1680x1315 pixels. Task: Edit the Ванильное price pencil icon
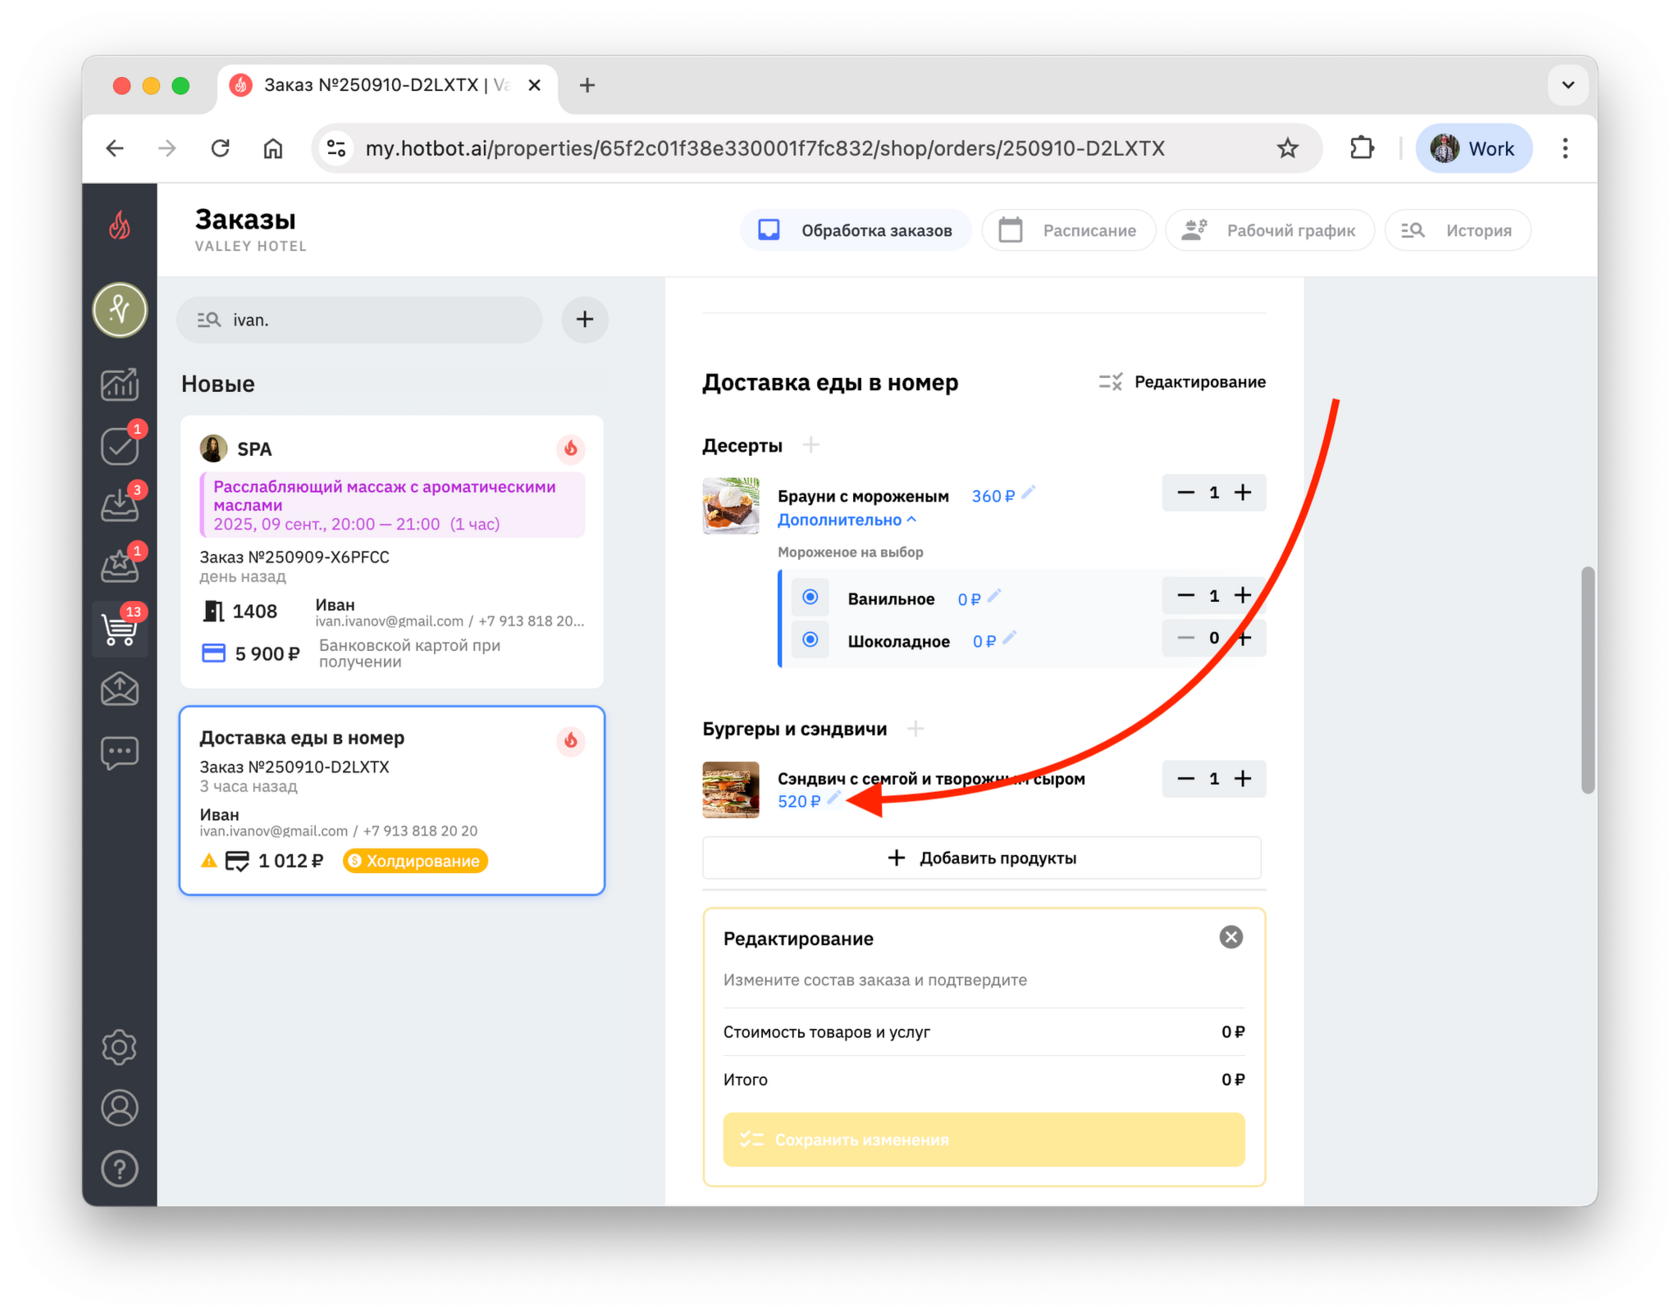click(994, 596)
